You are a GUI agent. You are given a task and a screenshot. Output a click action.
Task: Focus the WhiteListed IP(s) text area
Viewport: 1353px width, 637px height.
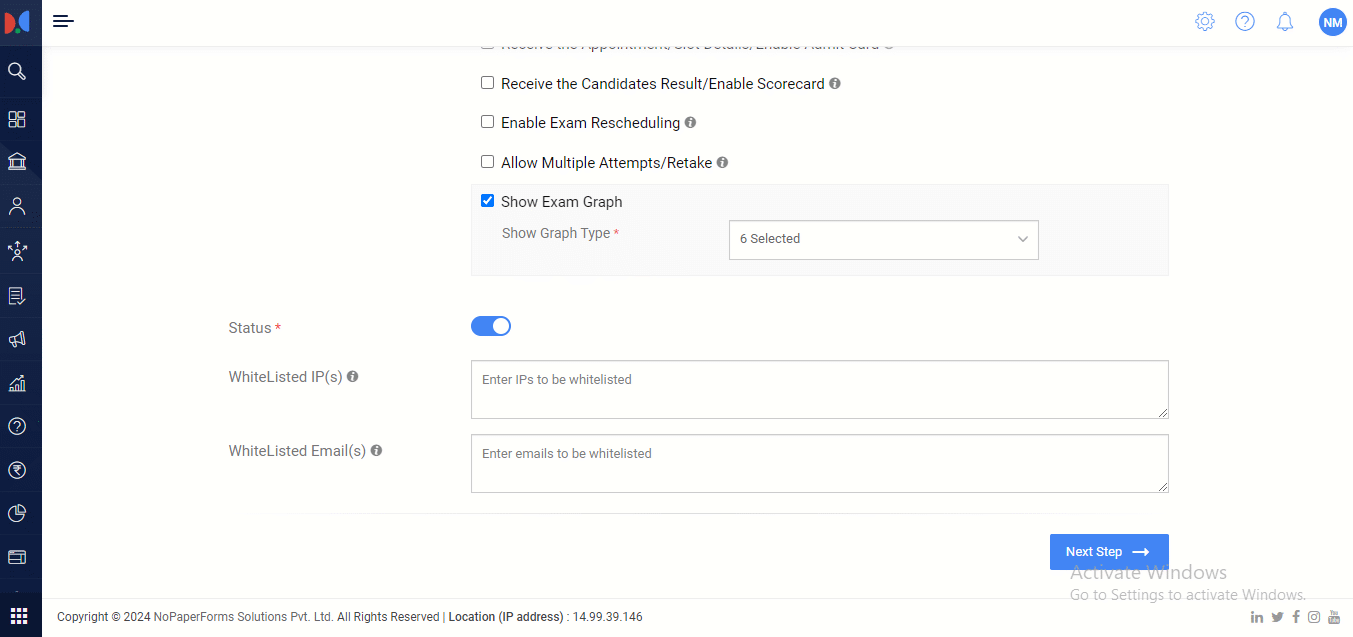(820, 390)
